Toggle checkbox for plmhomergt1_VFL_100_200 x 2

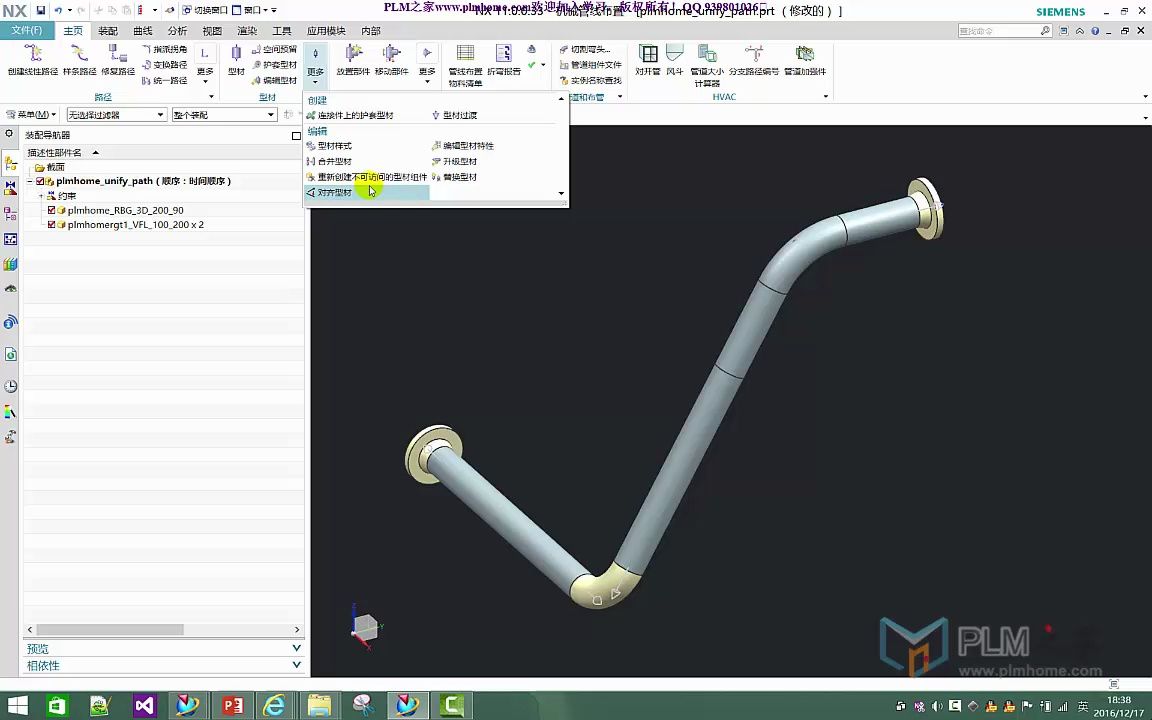point(51,225)
